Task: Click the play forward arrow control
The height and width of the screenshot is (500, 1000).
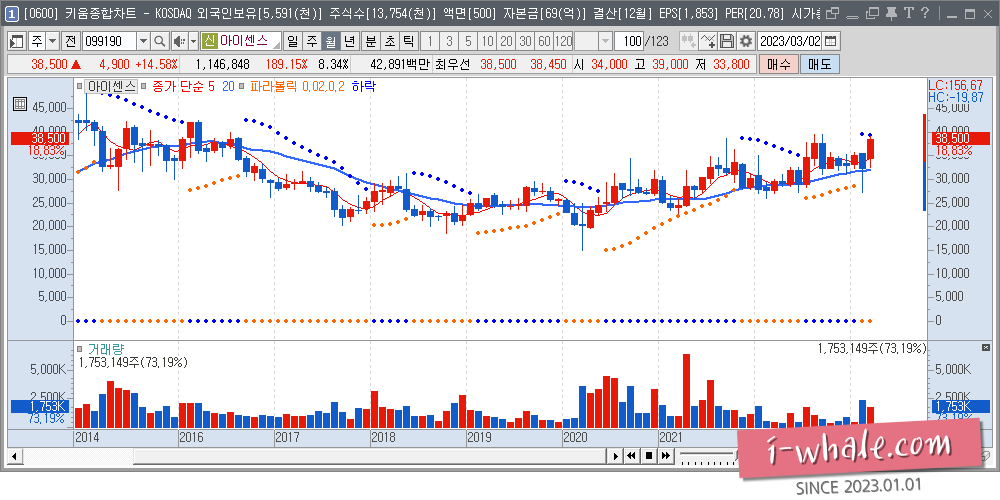Action: tap(615, 455)
